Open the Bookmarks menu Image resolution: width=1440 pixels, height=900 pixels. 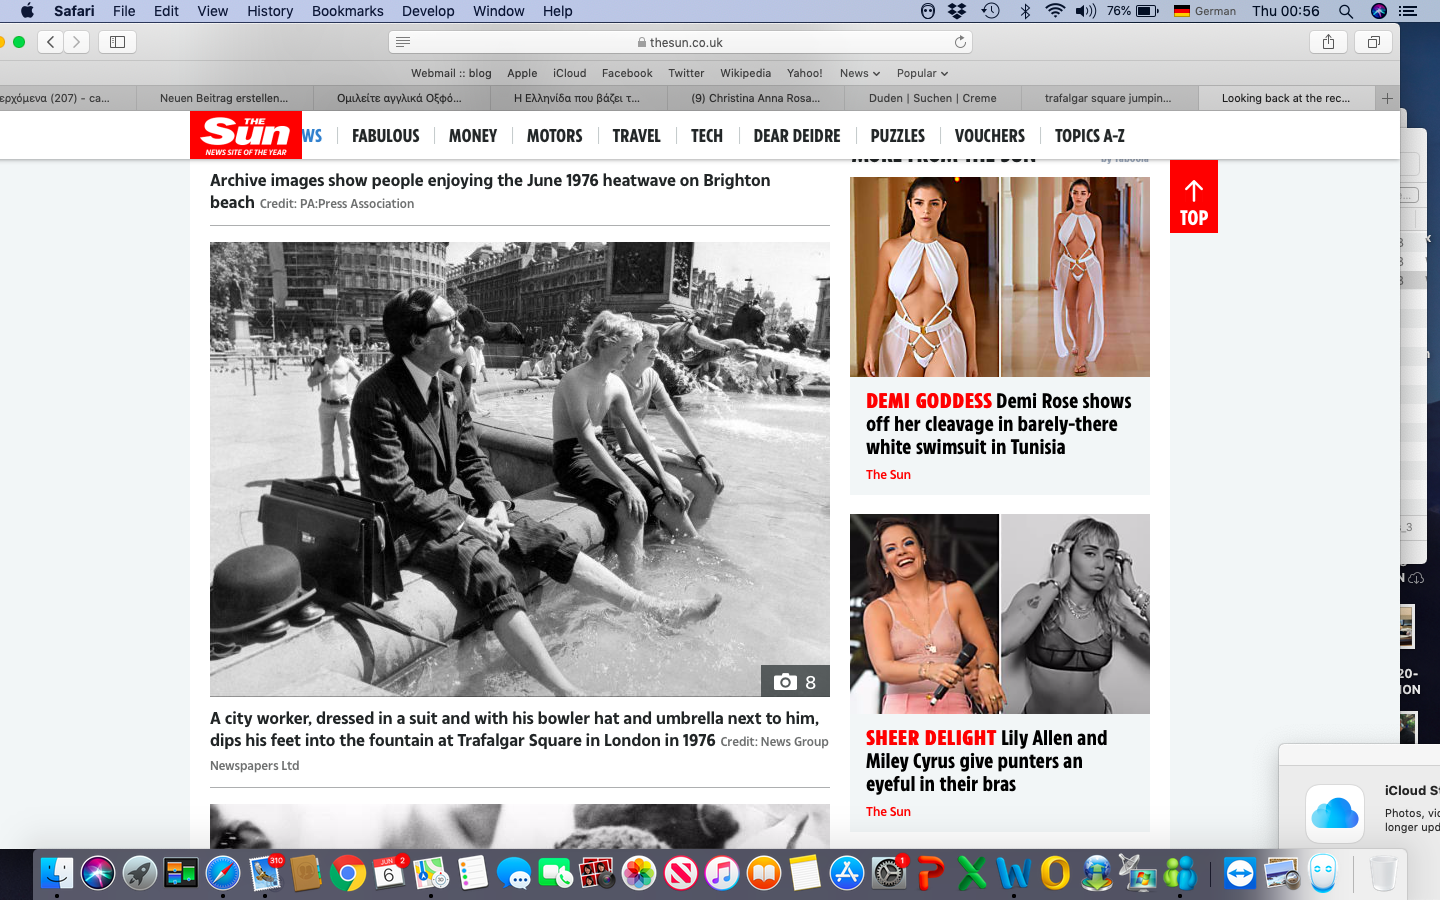click(x=347, y=11)
